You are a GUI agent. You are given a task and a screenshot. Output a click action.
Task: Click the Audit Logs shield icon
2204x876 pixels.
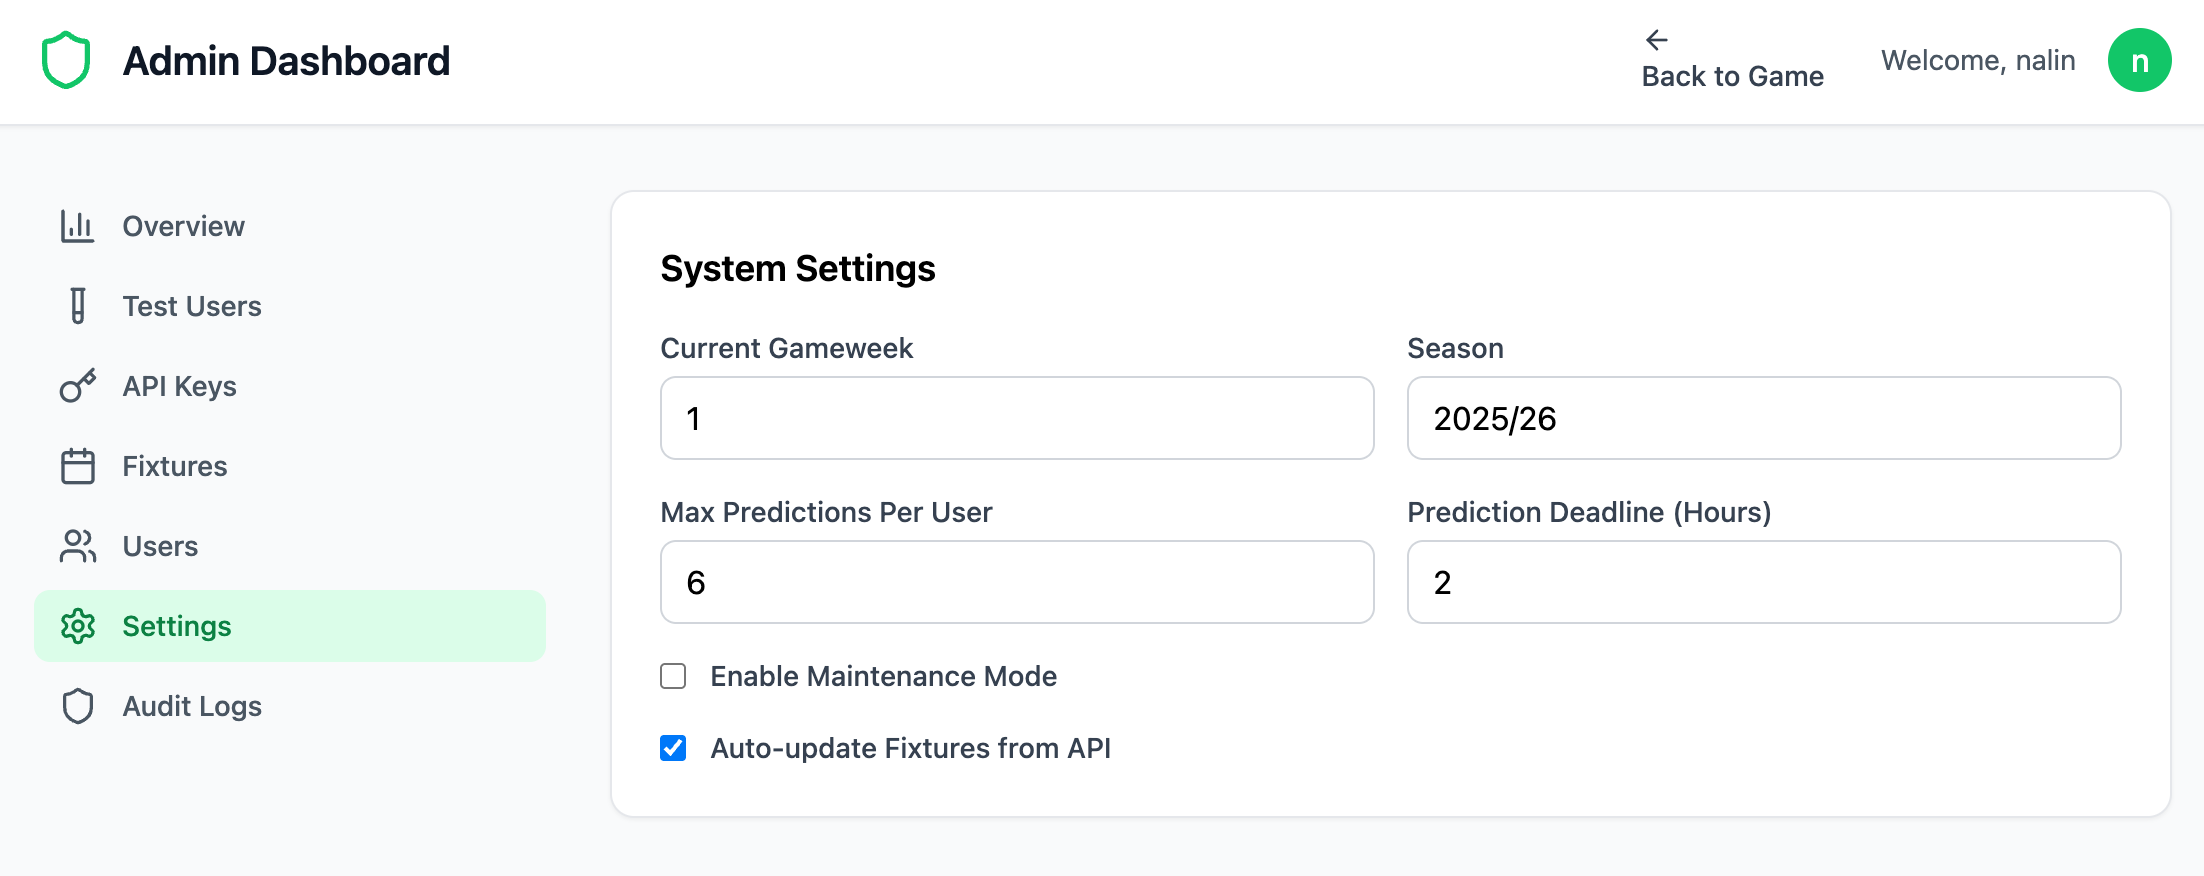[77, 706]
